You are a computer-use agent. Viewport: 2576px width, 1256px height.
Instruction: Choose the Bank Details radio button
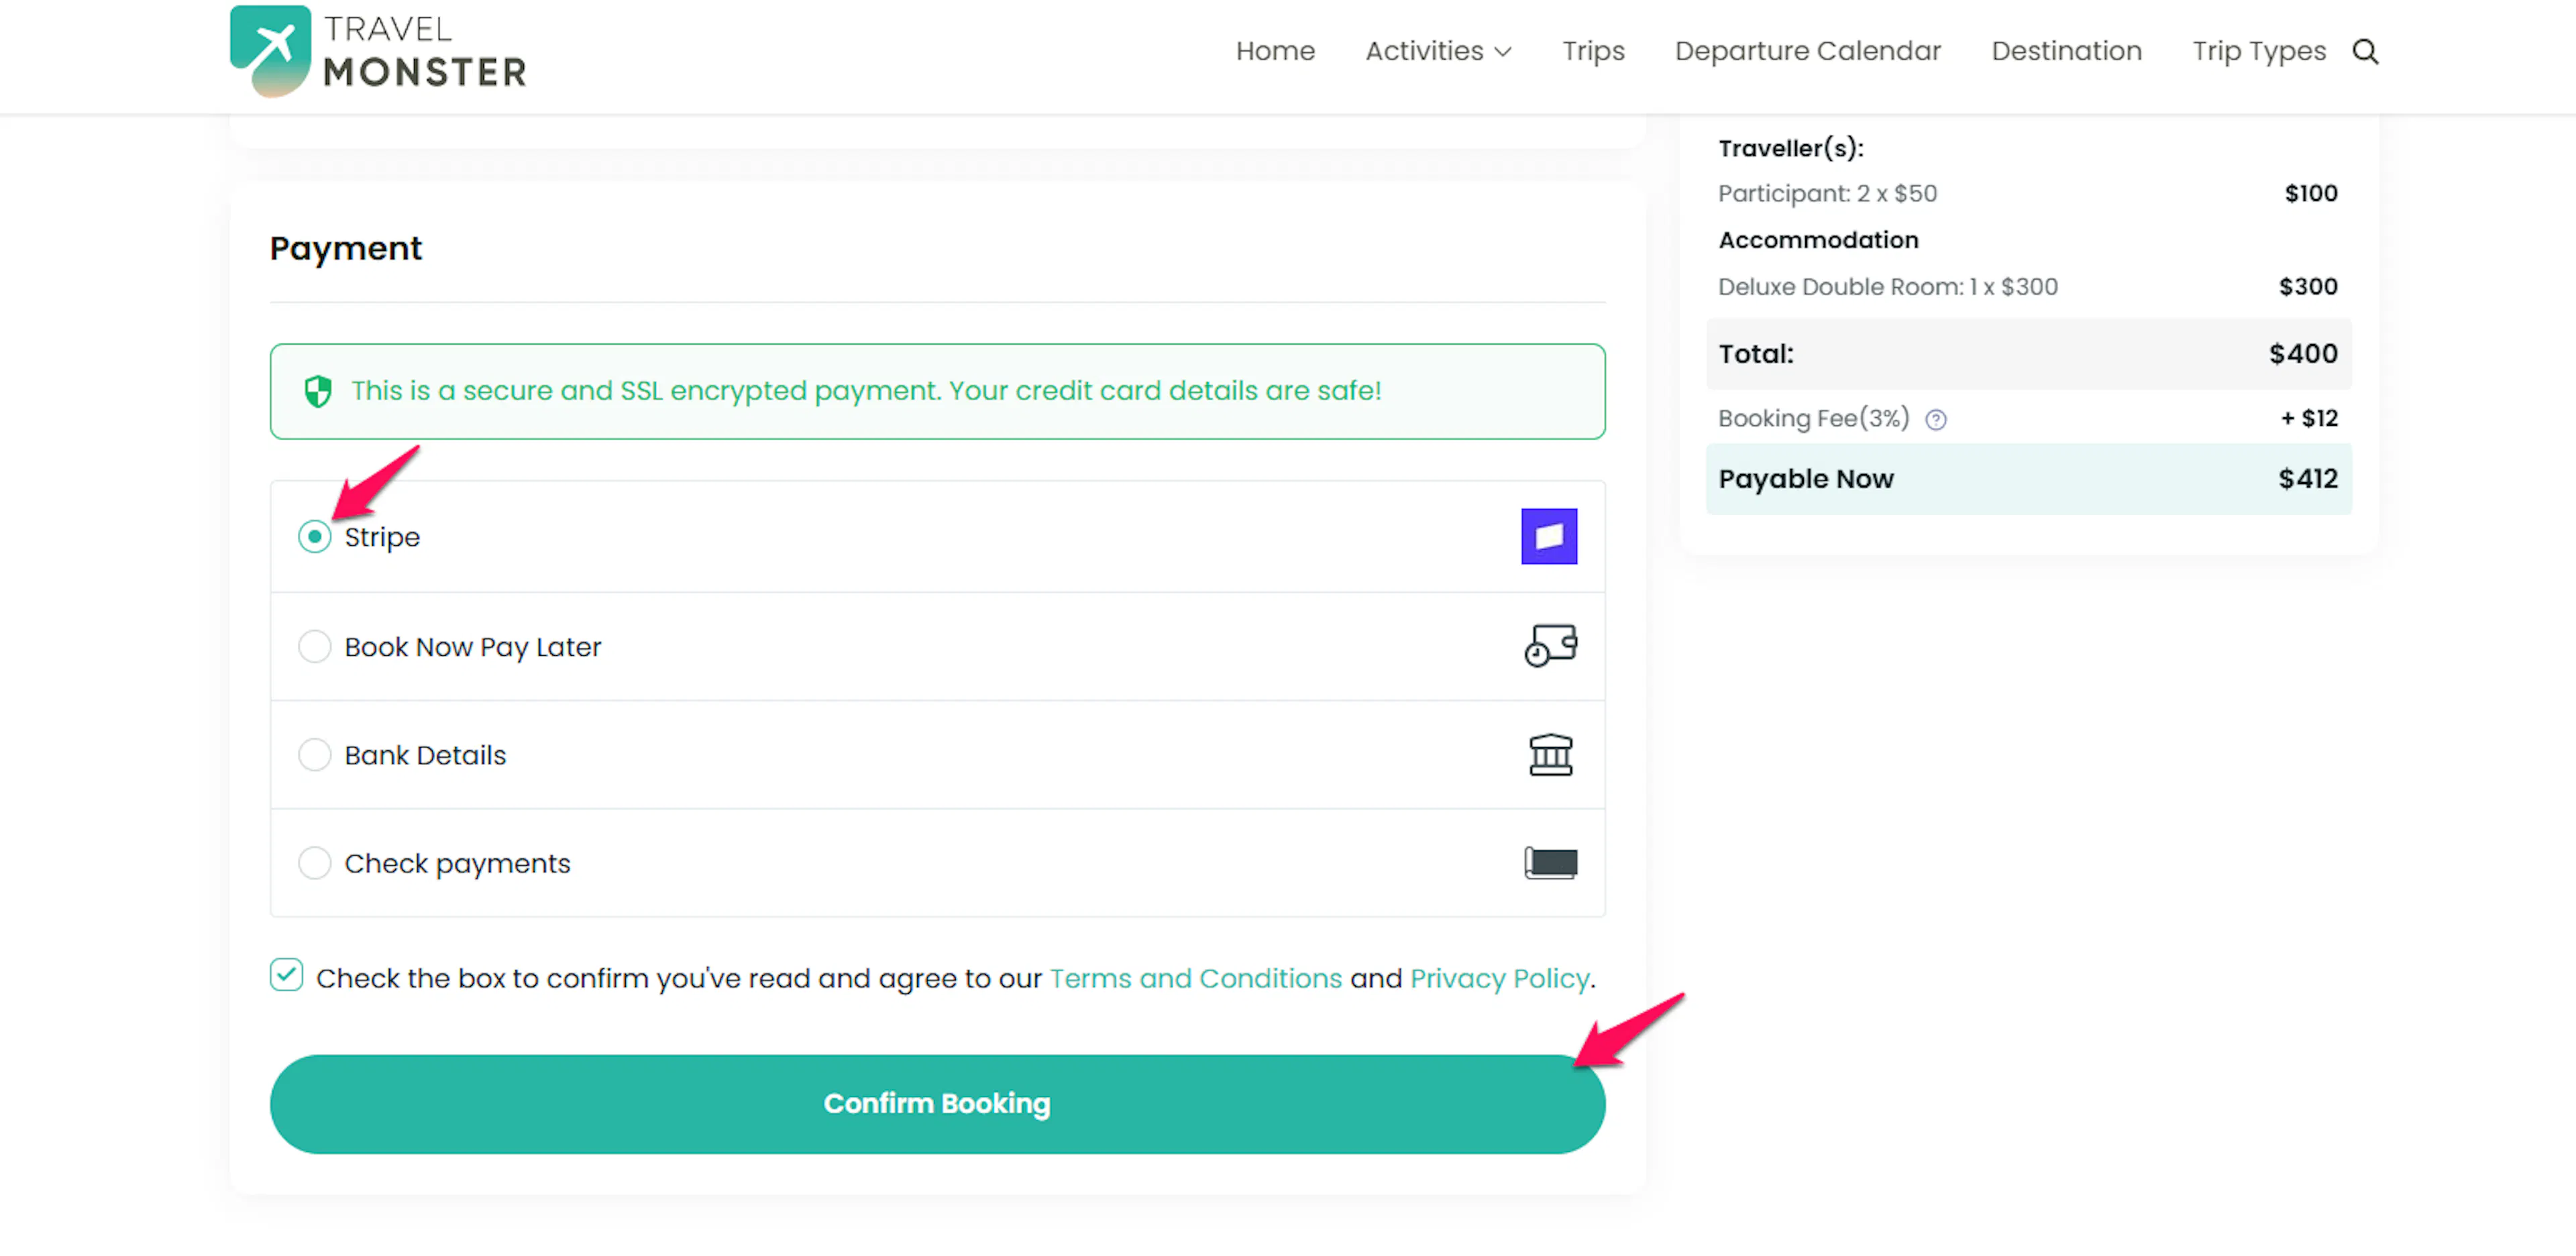[314, 755]
